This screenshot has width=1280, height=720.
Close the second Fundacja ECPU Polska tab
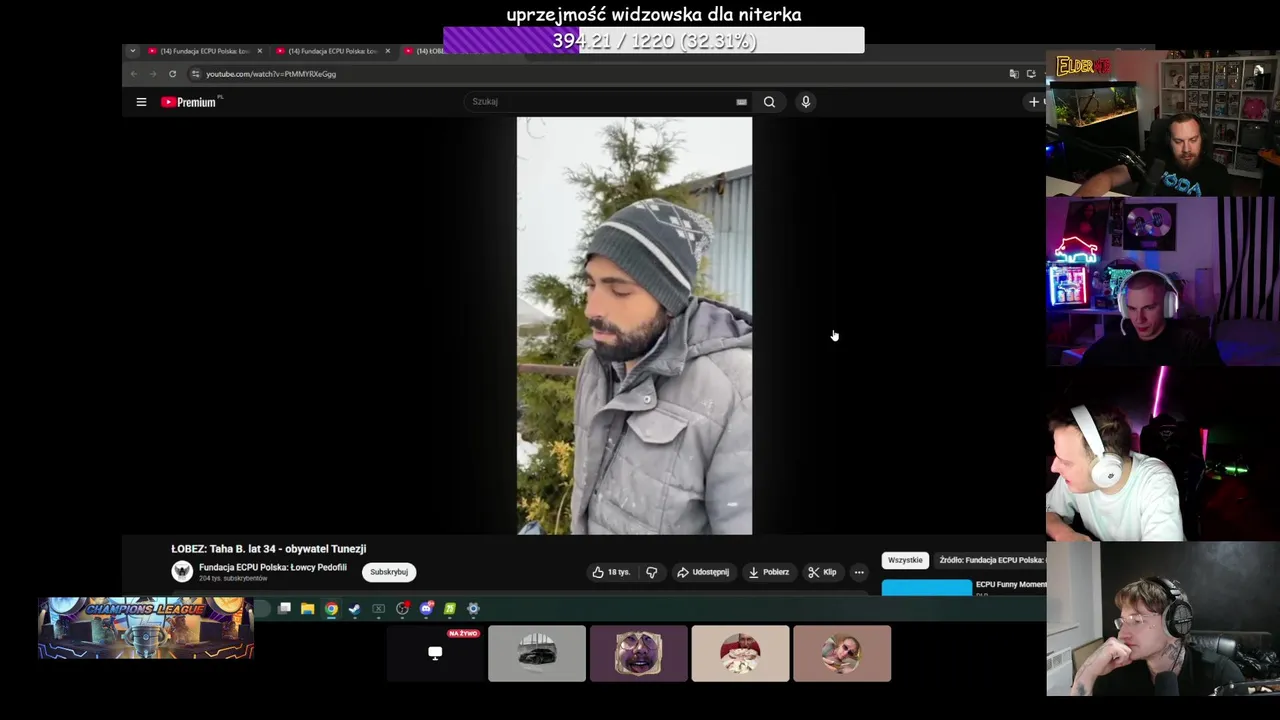click(388, 51)
